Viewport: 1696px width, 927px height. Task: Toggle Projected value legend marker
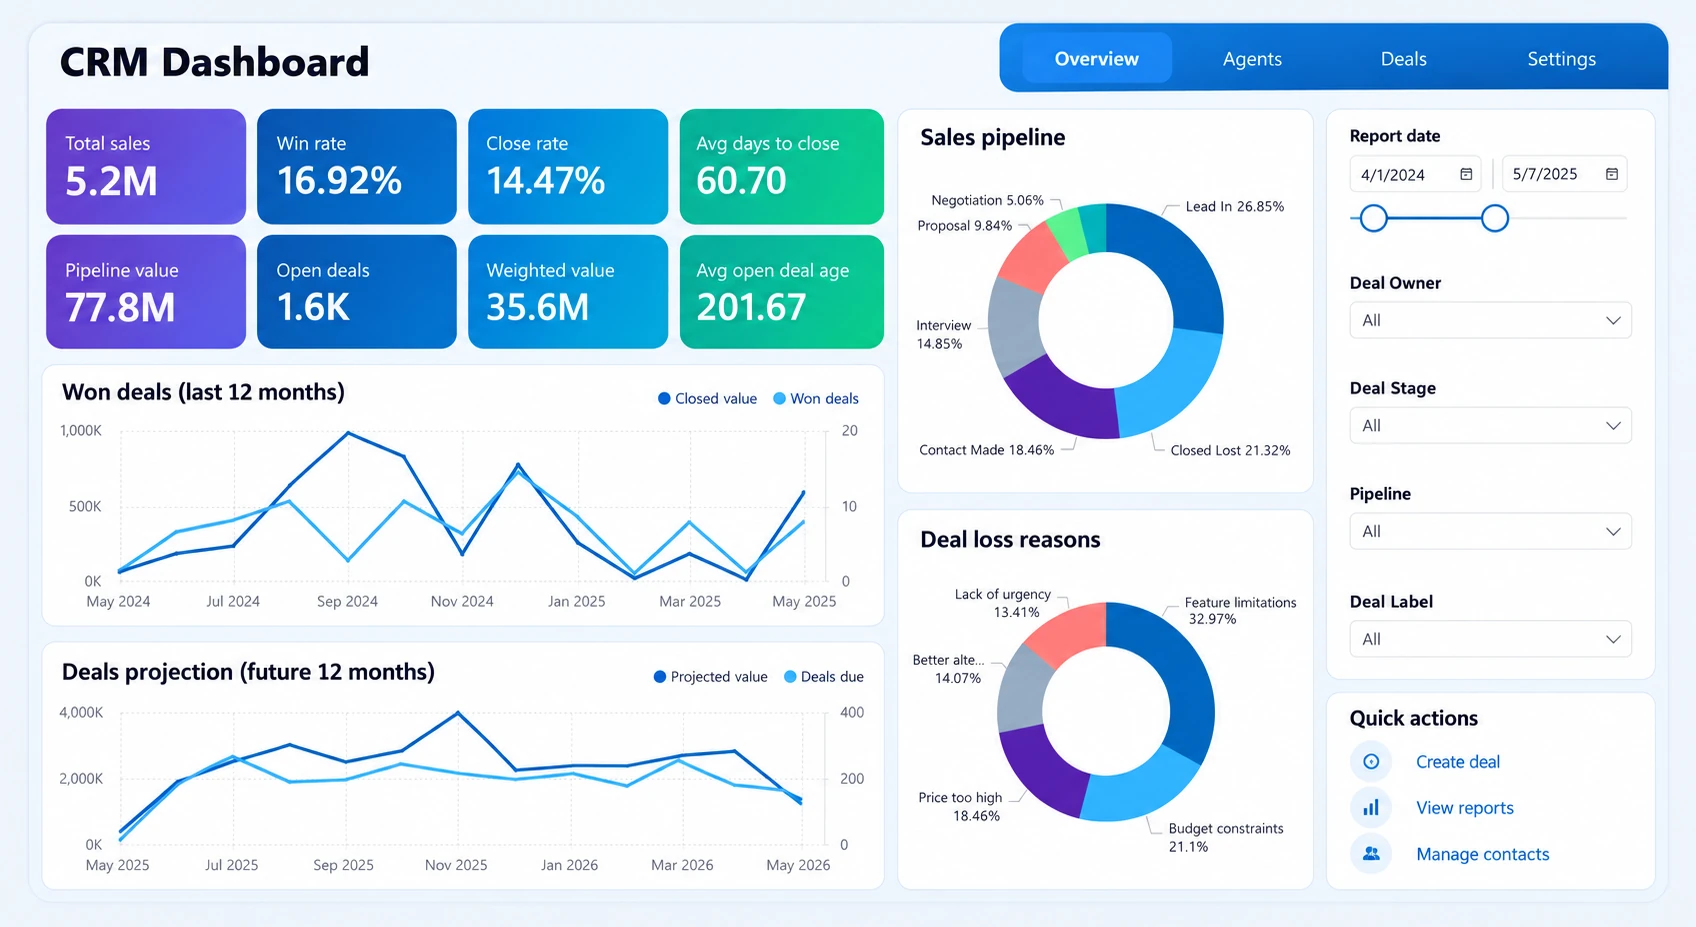[660, 677]
